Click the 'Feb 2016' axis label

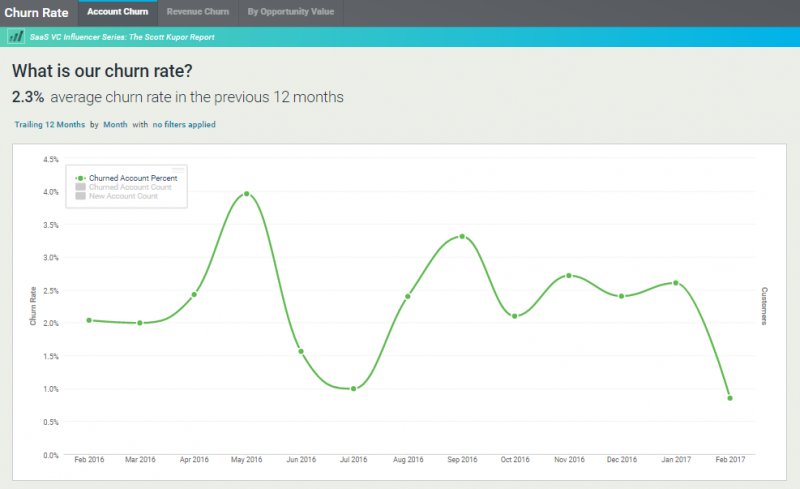89,459
